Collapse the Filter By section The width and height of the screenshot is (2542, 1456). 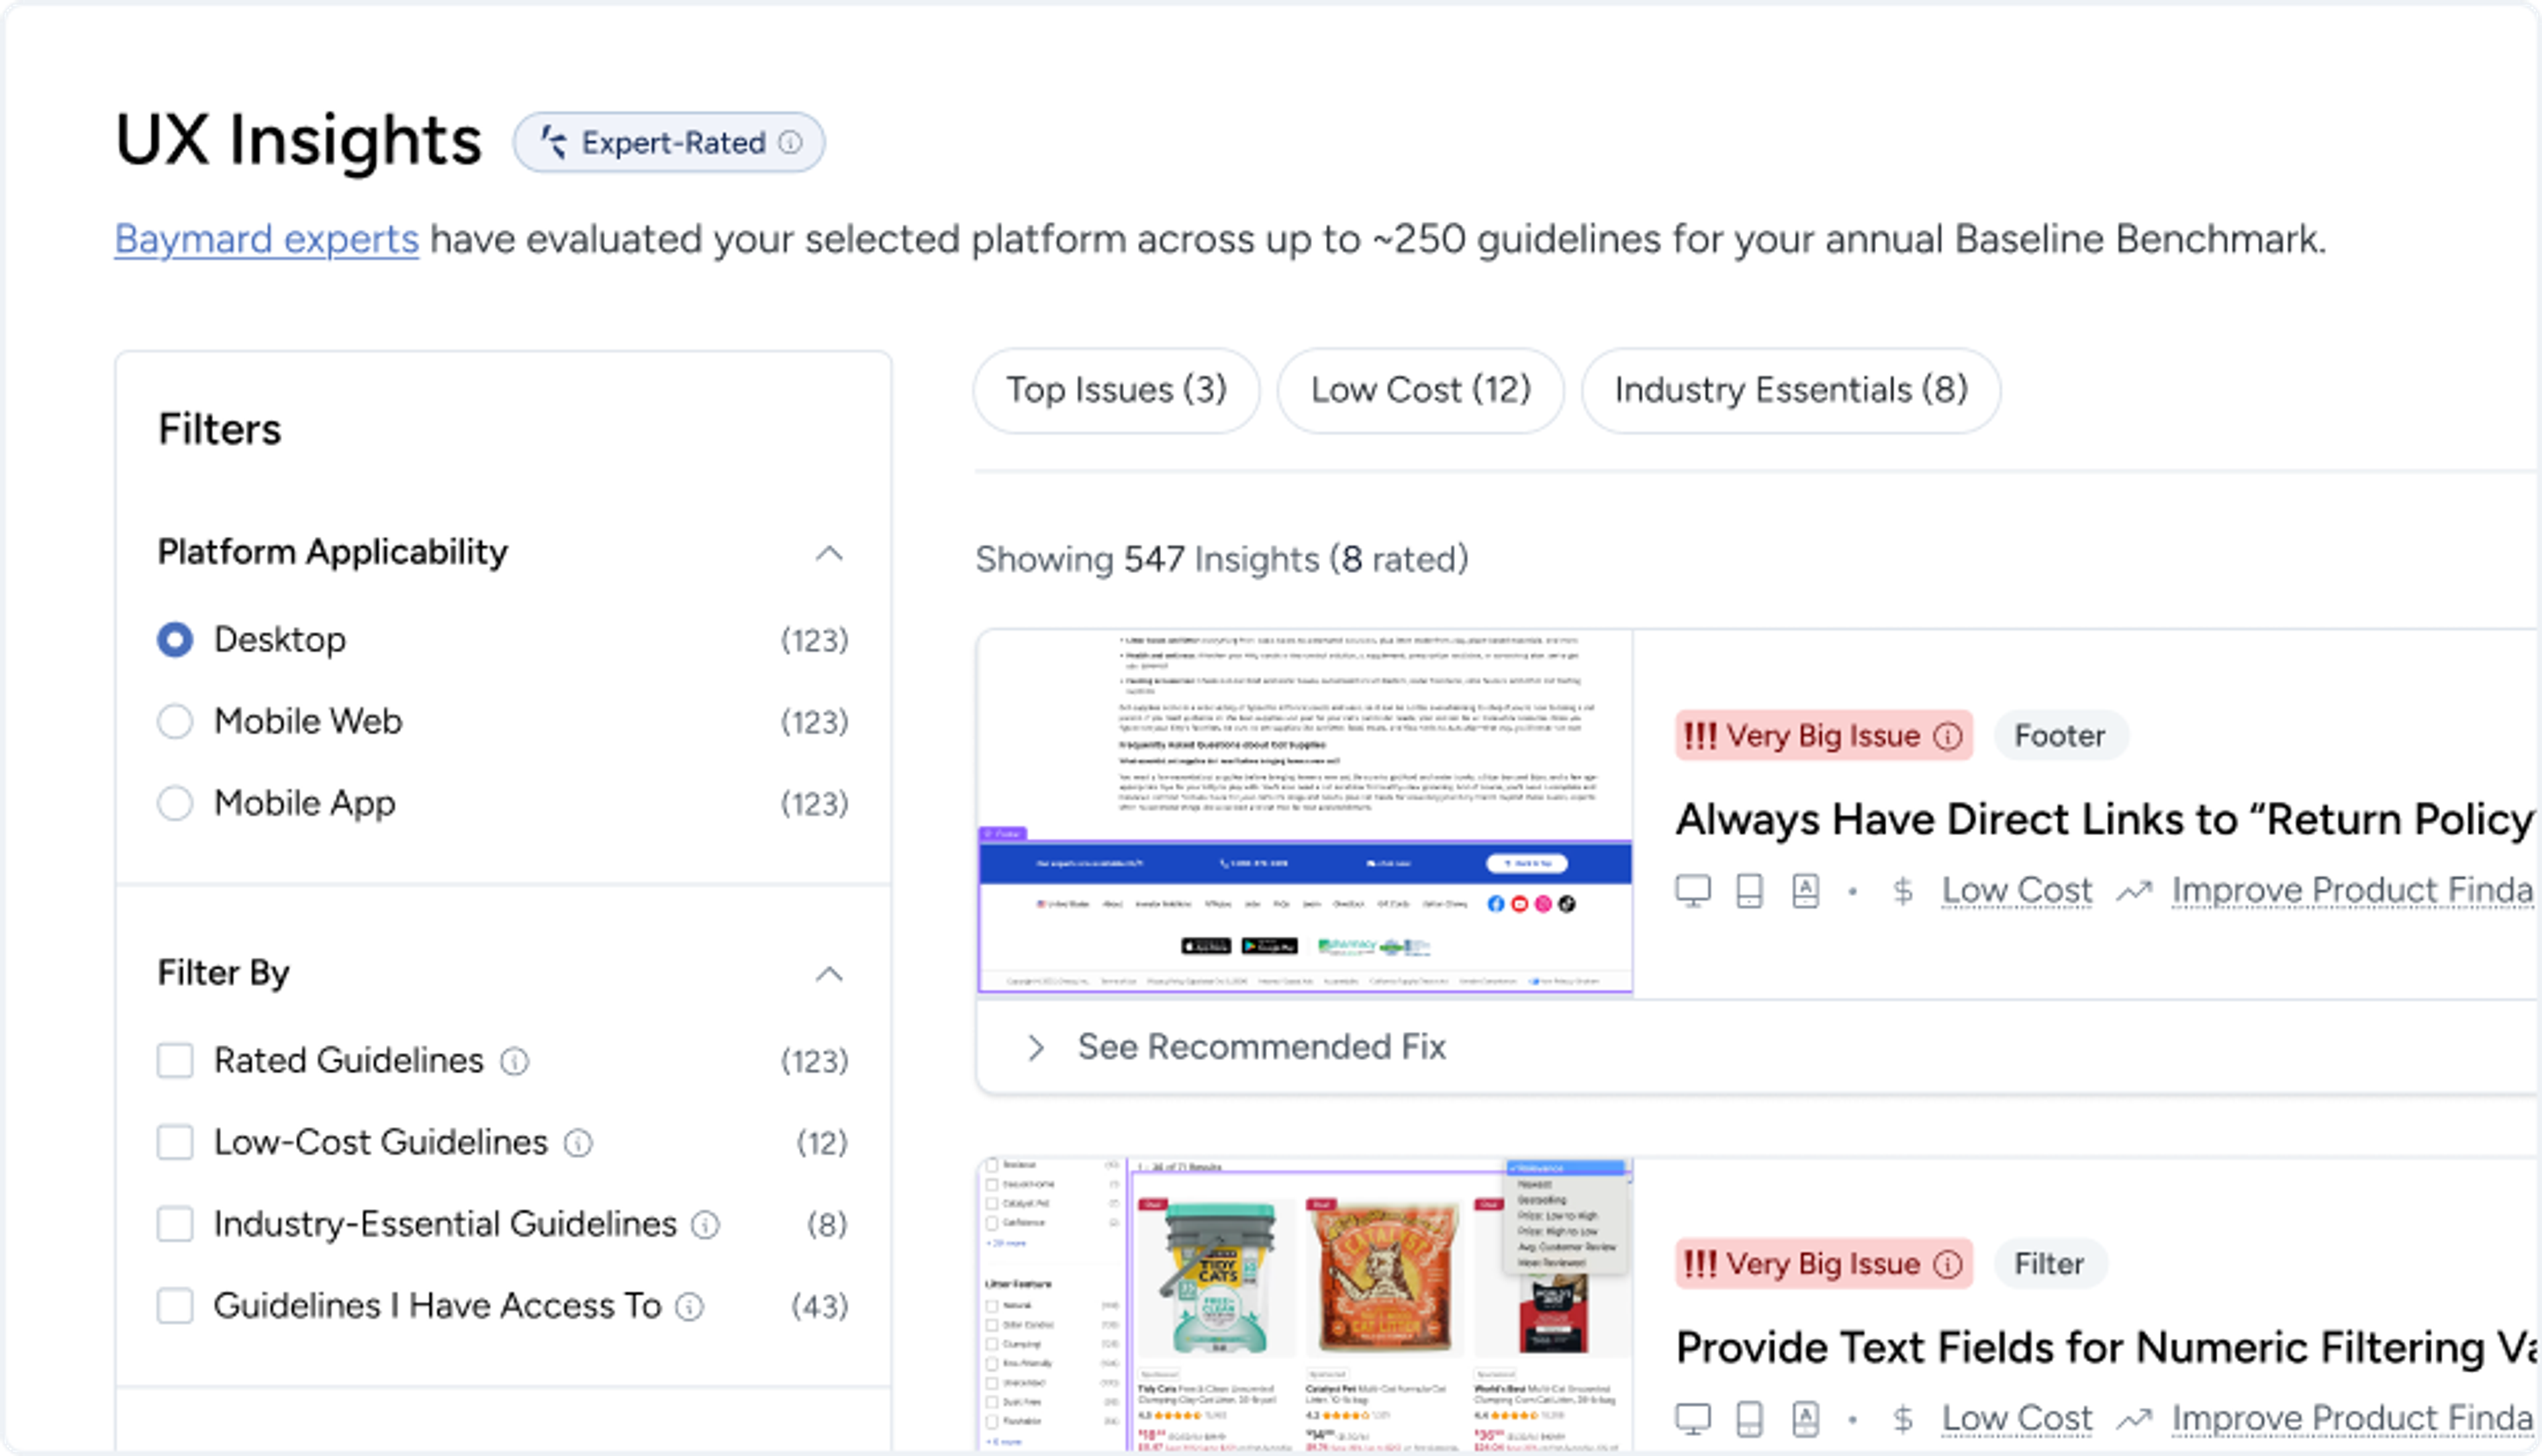[829, 974]
